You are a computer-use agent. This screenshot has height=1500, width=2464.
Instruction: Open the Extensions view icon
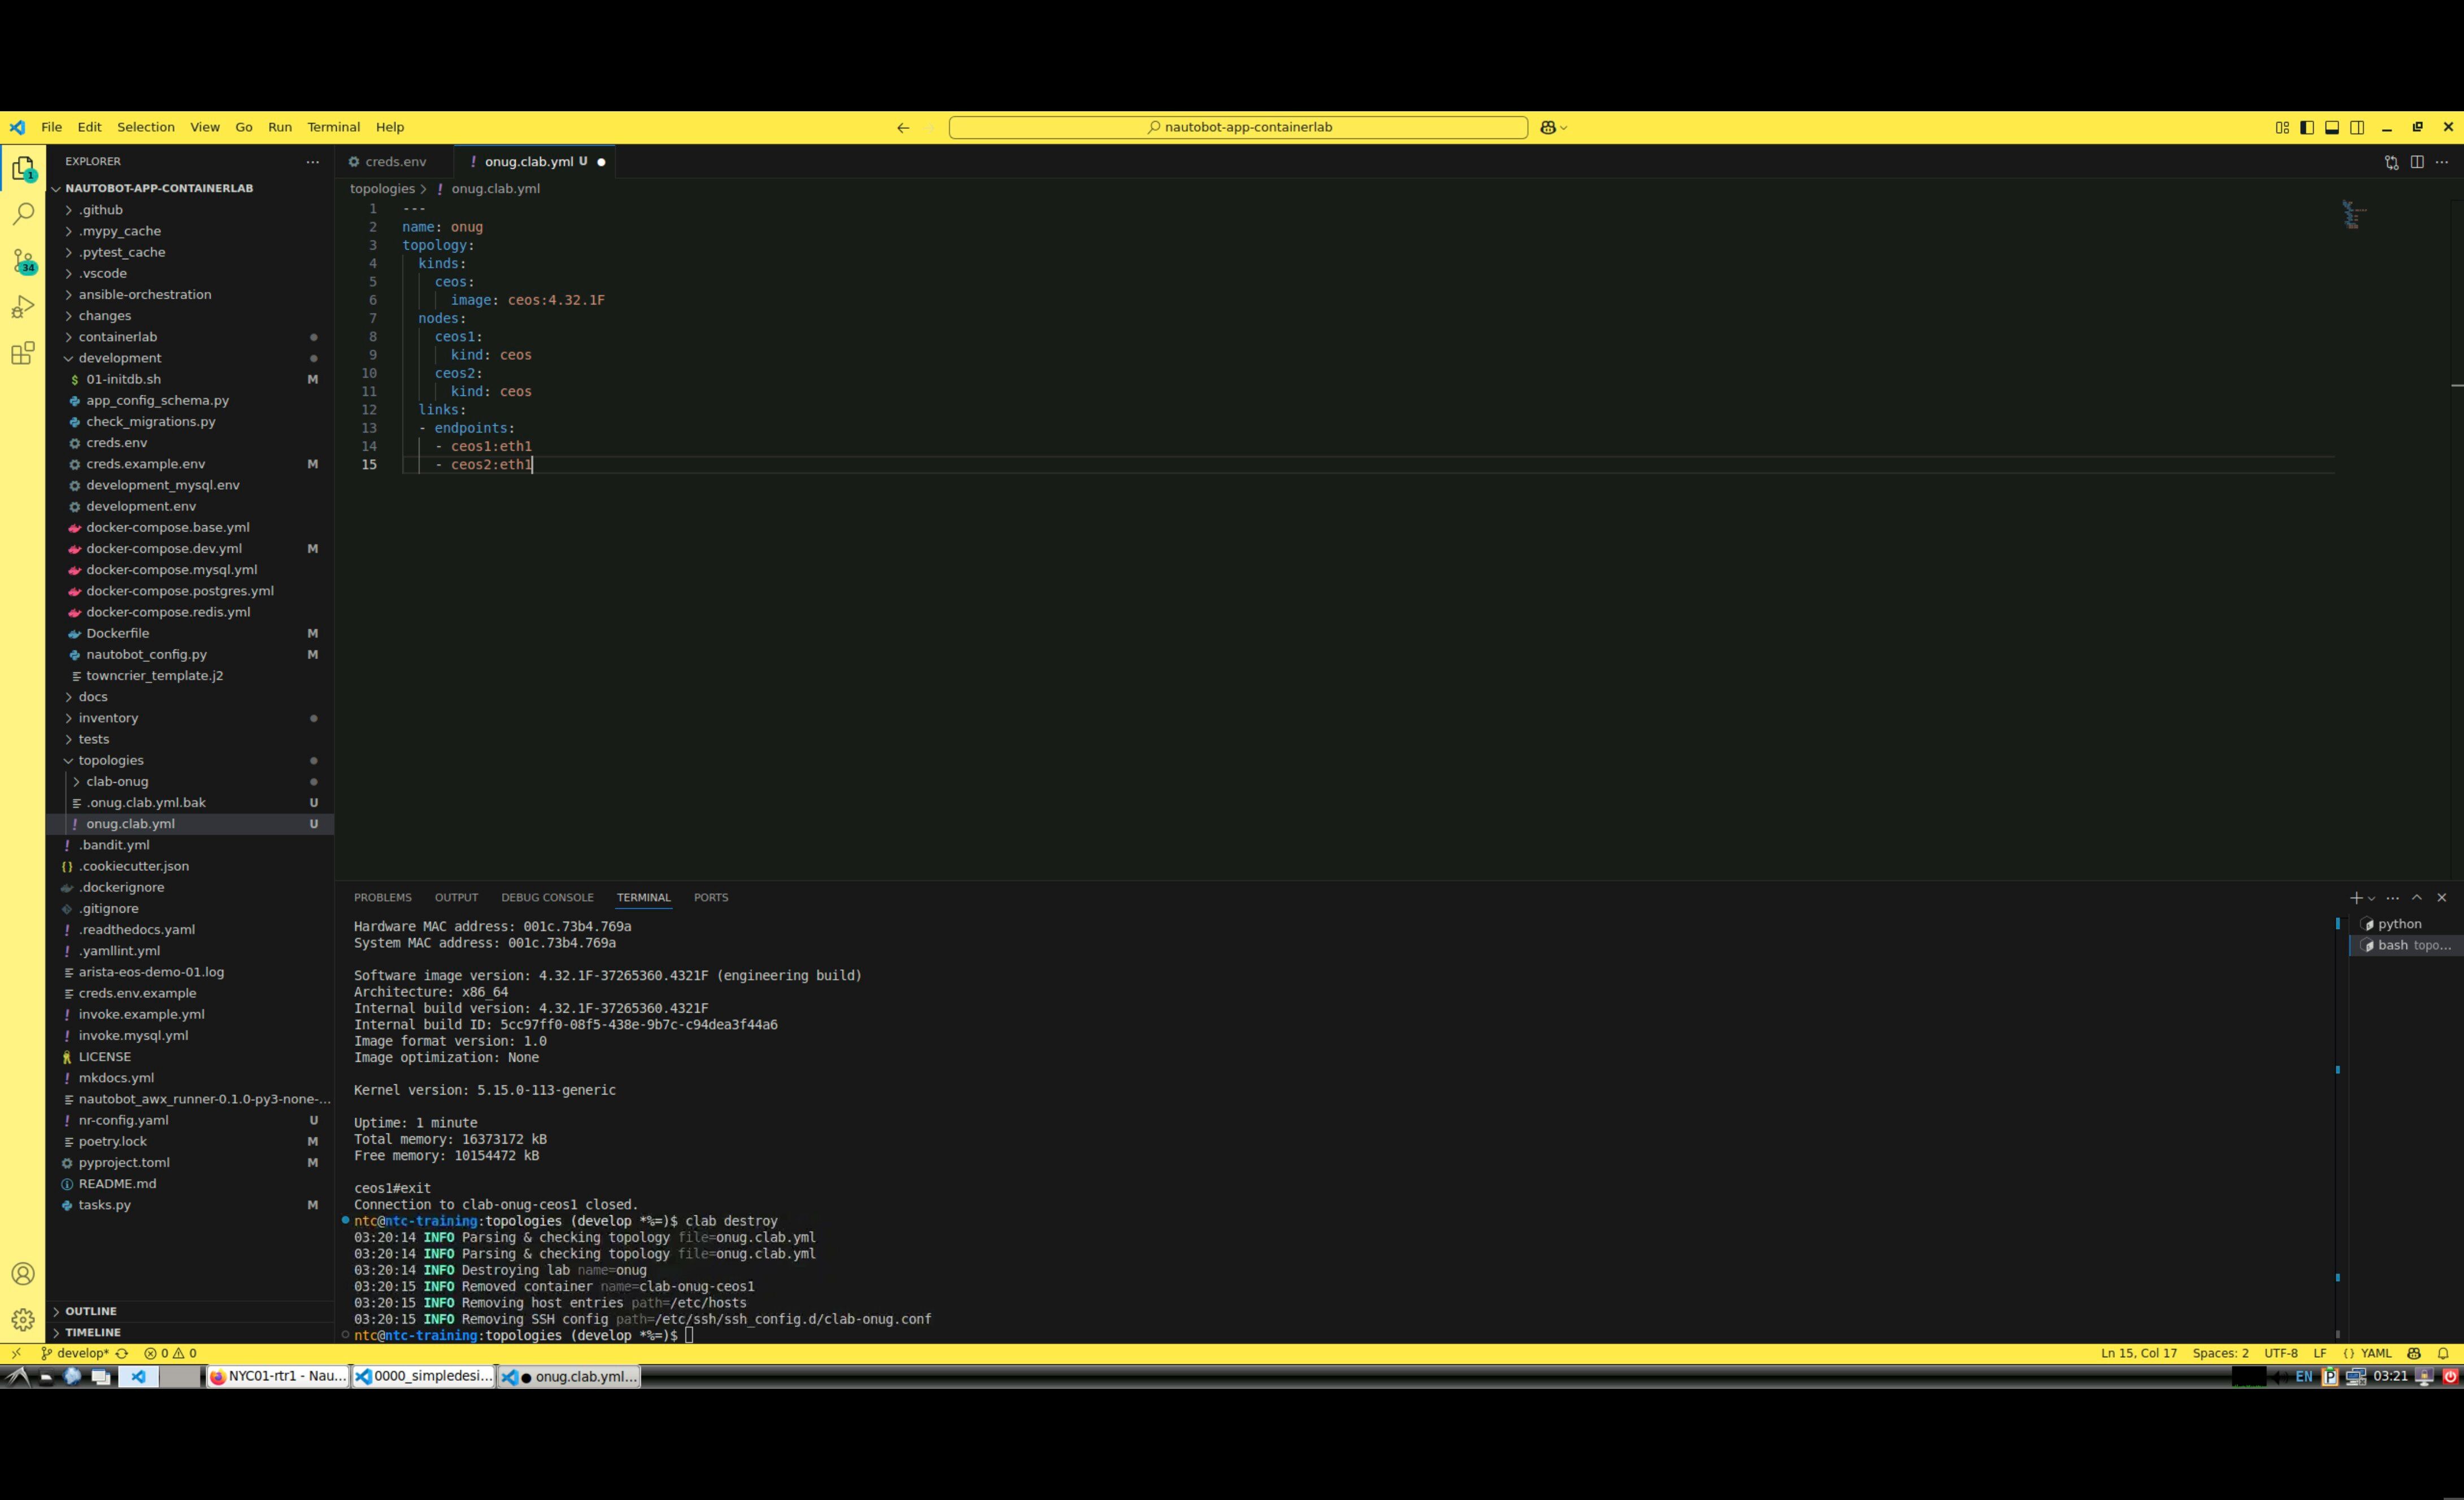pyautogui.click(x=23, y=353)
